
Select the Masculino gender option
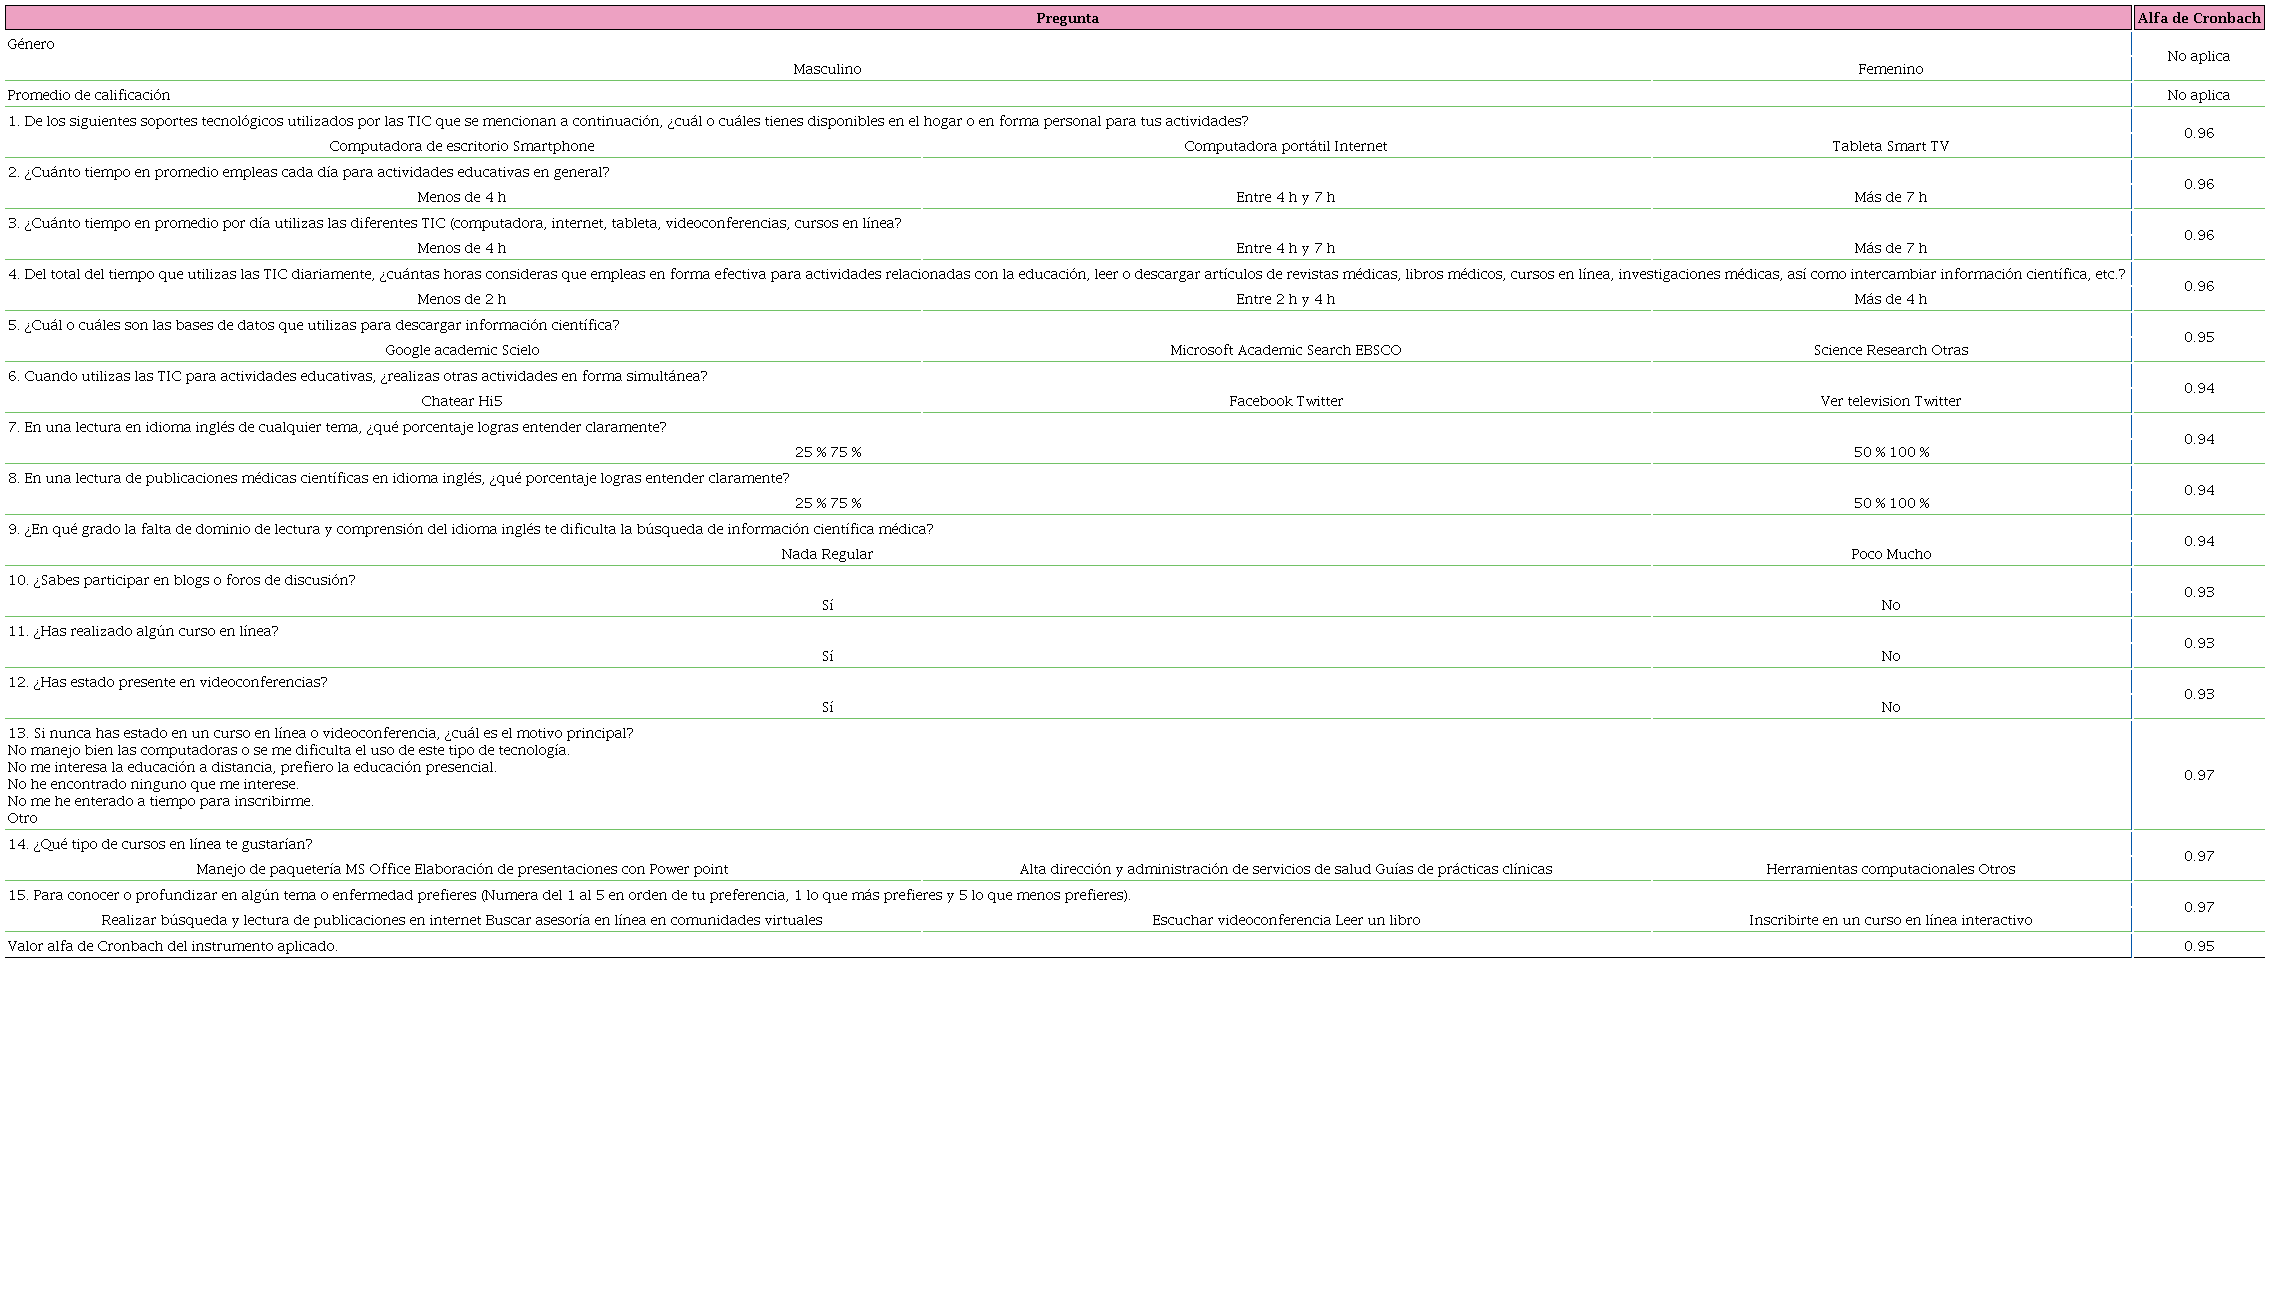(826, 69)
